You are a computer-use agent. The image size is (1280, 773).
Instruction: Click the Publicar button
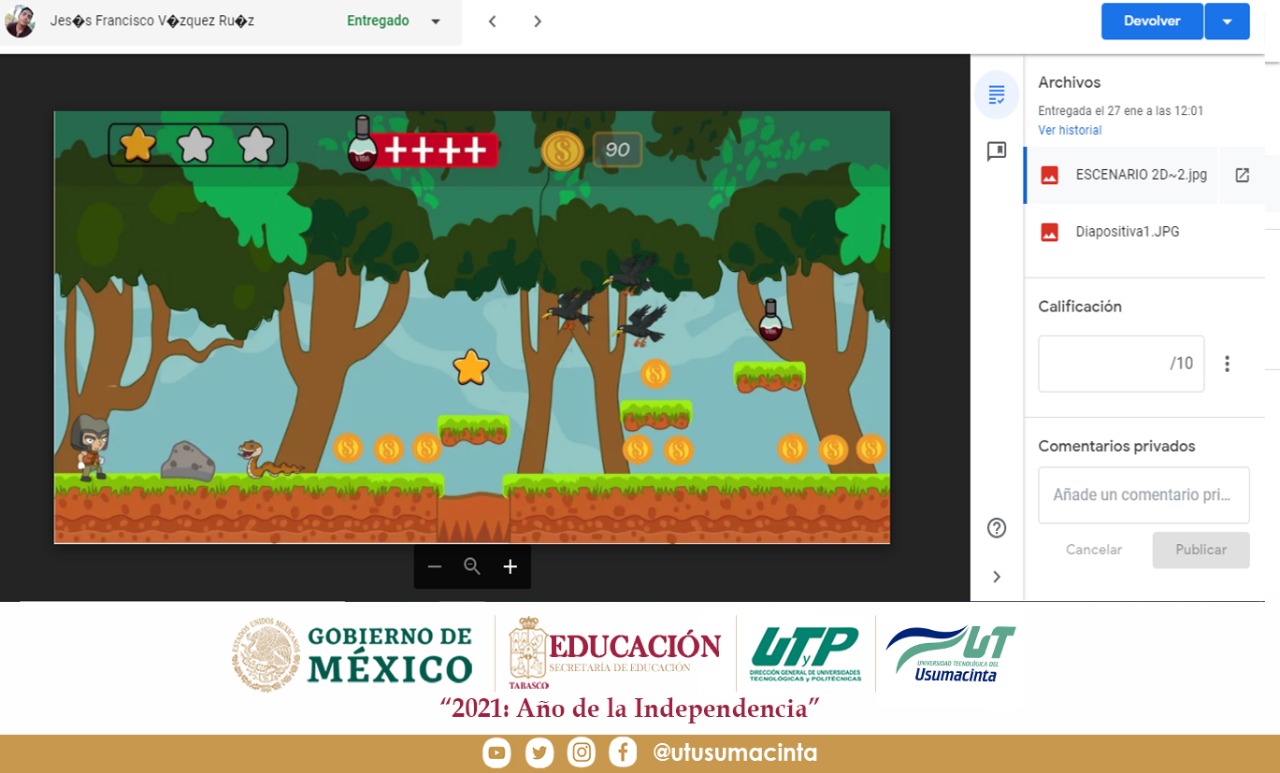pos(1201,550)
